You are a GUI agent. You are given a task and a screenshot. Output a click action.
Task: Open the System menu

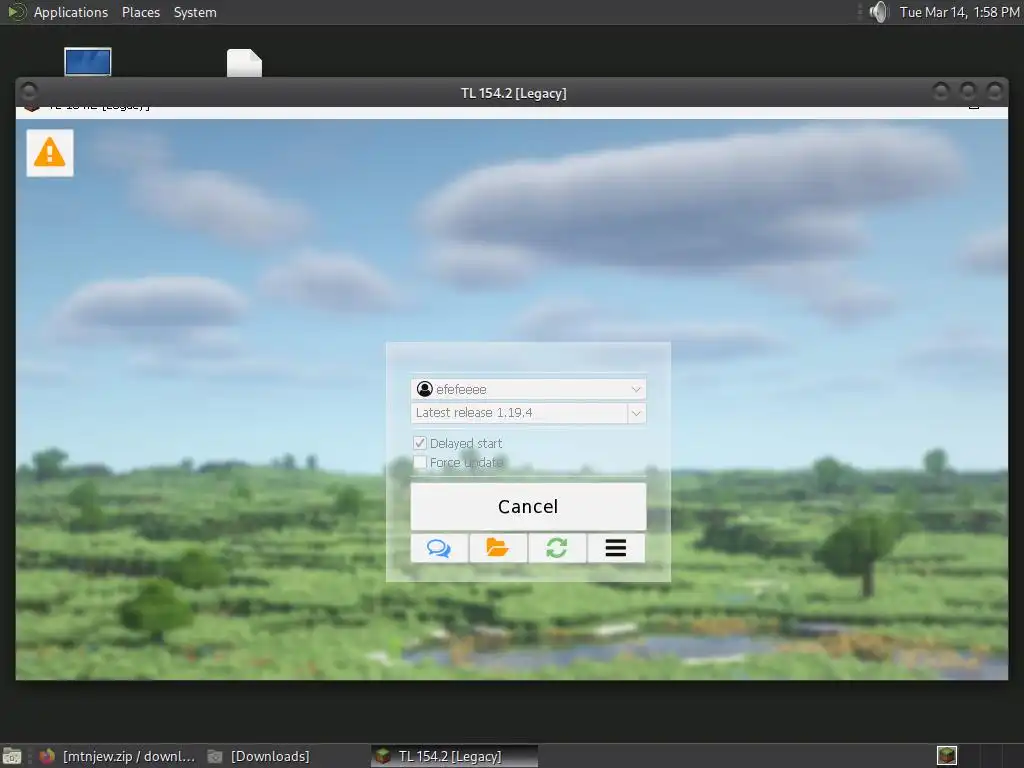195,12
